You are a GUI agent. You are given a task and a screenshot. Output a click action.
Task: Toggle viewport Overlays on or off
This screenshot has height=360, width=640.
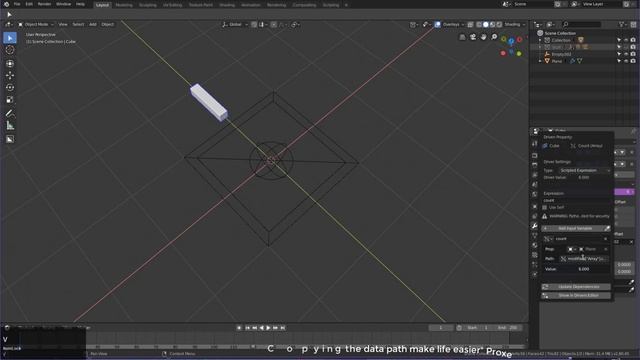pos(438,24)
